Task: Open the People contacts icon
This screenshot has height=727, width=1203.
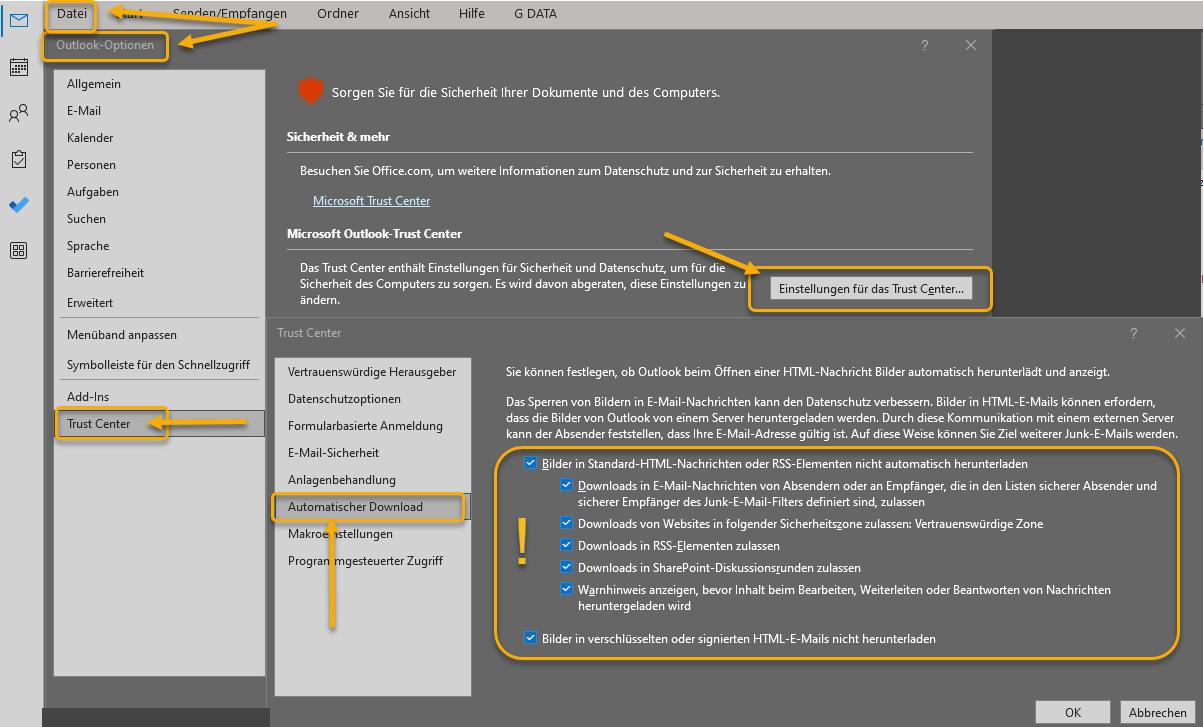Action: pos(18,114)
